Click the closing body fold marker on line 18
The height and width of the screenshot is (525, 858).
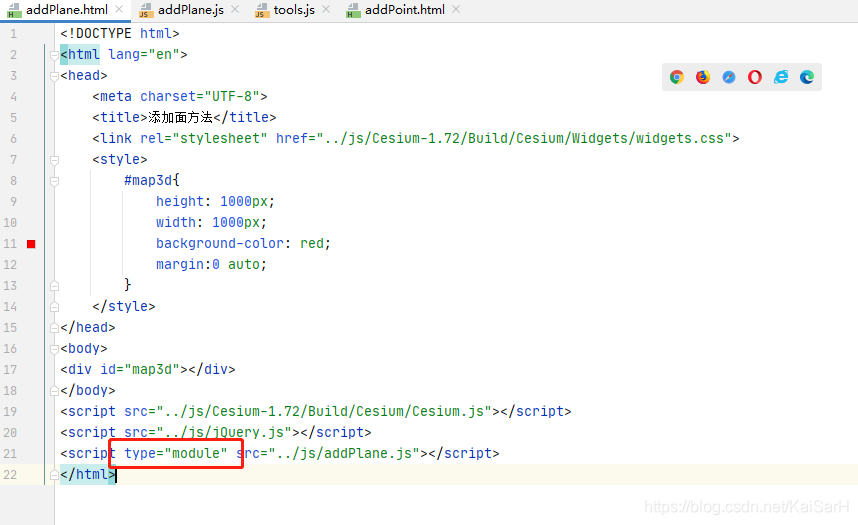click(54, 391)
